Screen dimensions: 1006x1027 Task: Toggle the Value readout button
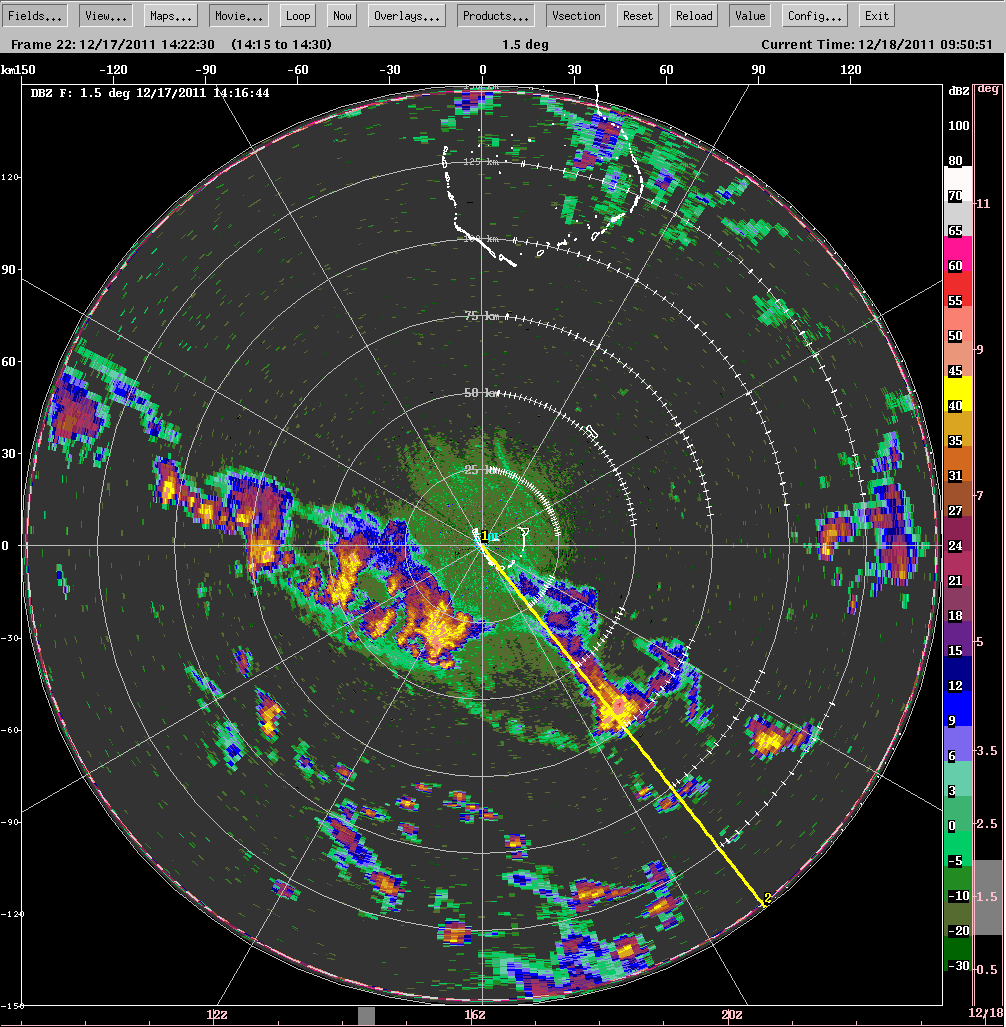[750, 16]
